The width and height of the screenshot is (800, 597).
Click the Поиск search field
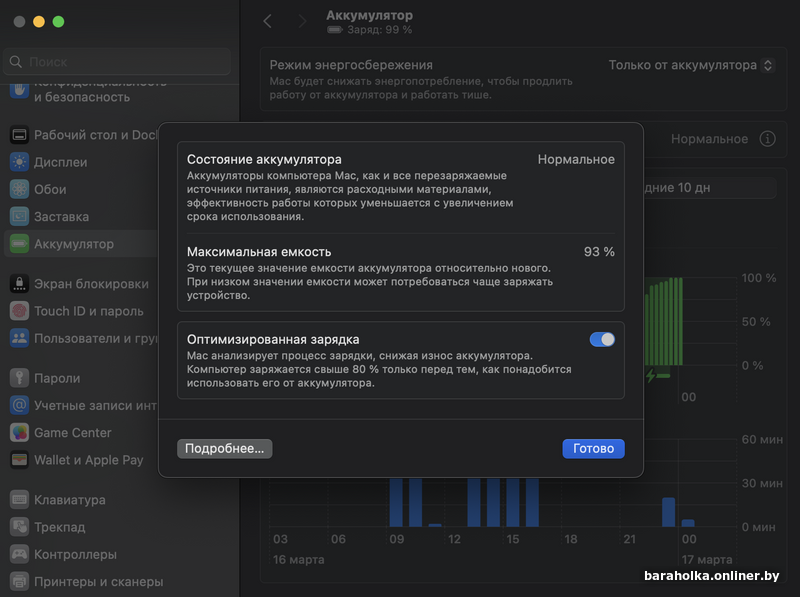click(117, 62)
